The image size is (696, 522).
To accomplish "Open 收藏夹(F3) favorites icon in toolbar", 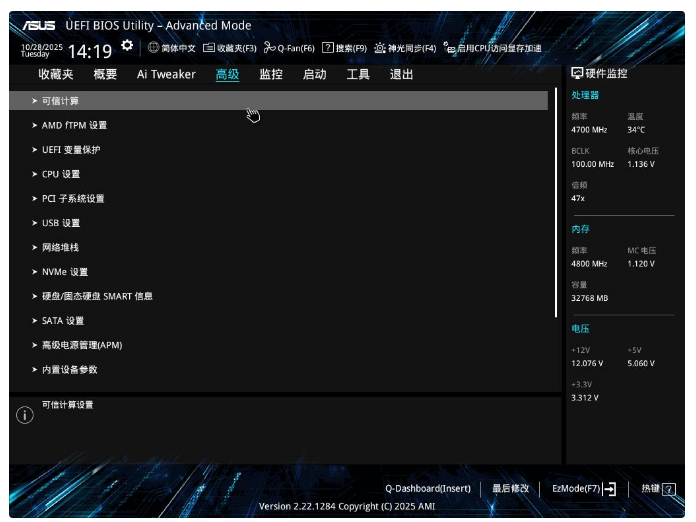I will 209,47.
